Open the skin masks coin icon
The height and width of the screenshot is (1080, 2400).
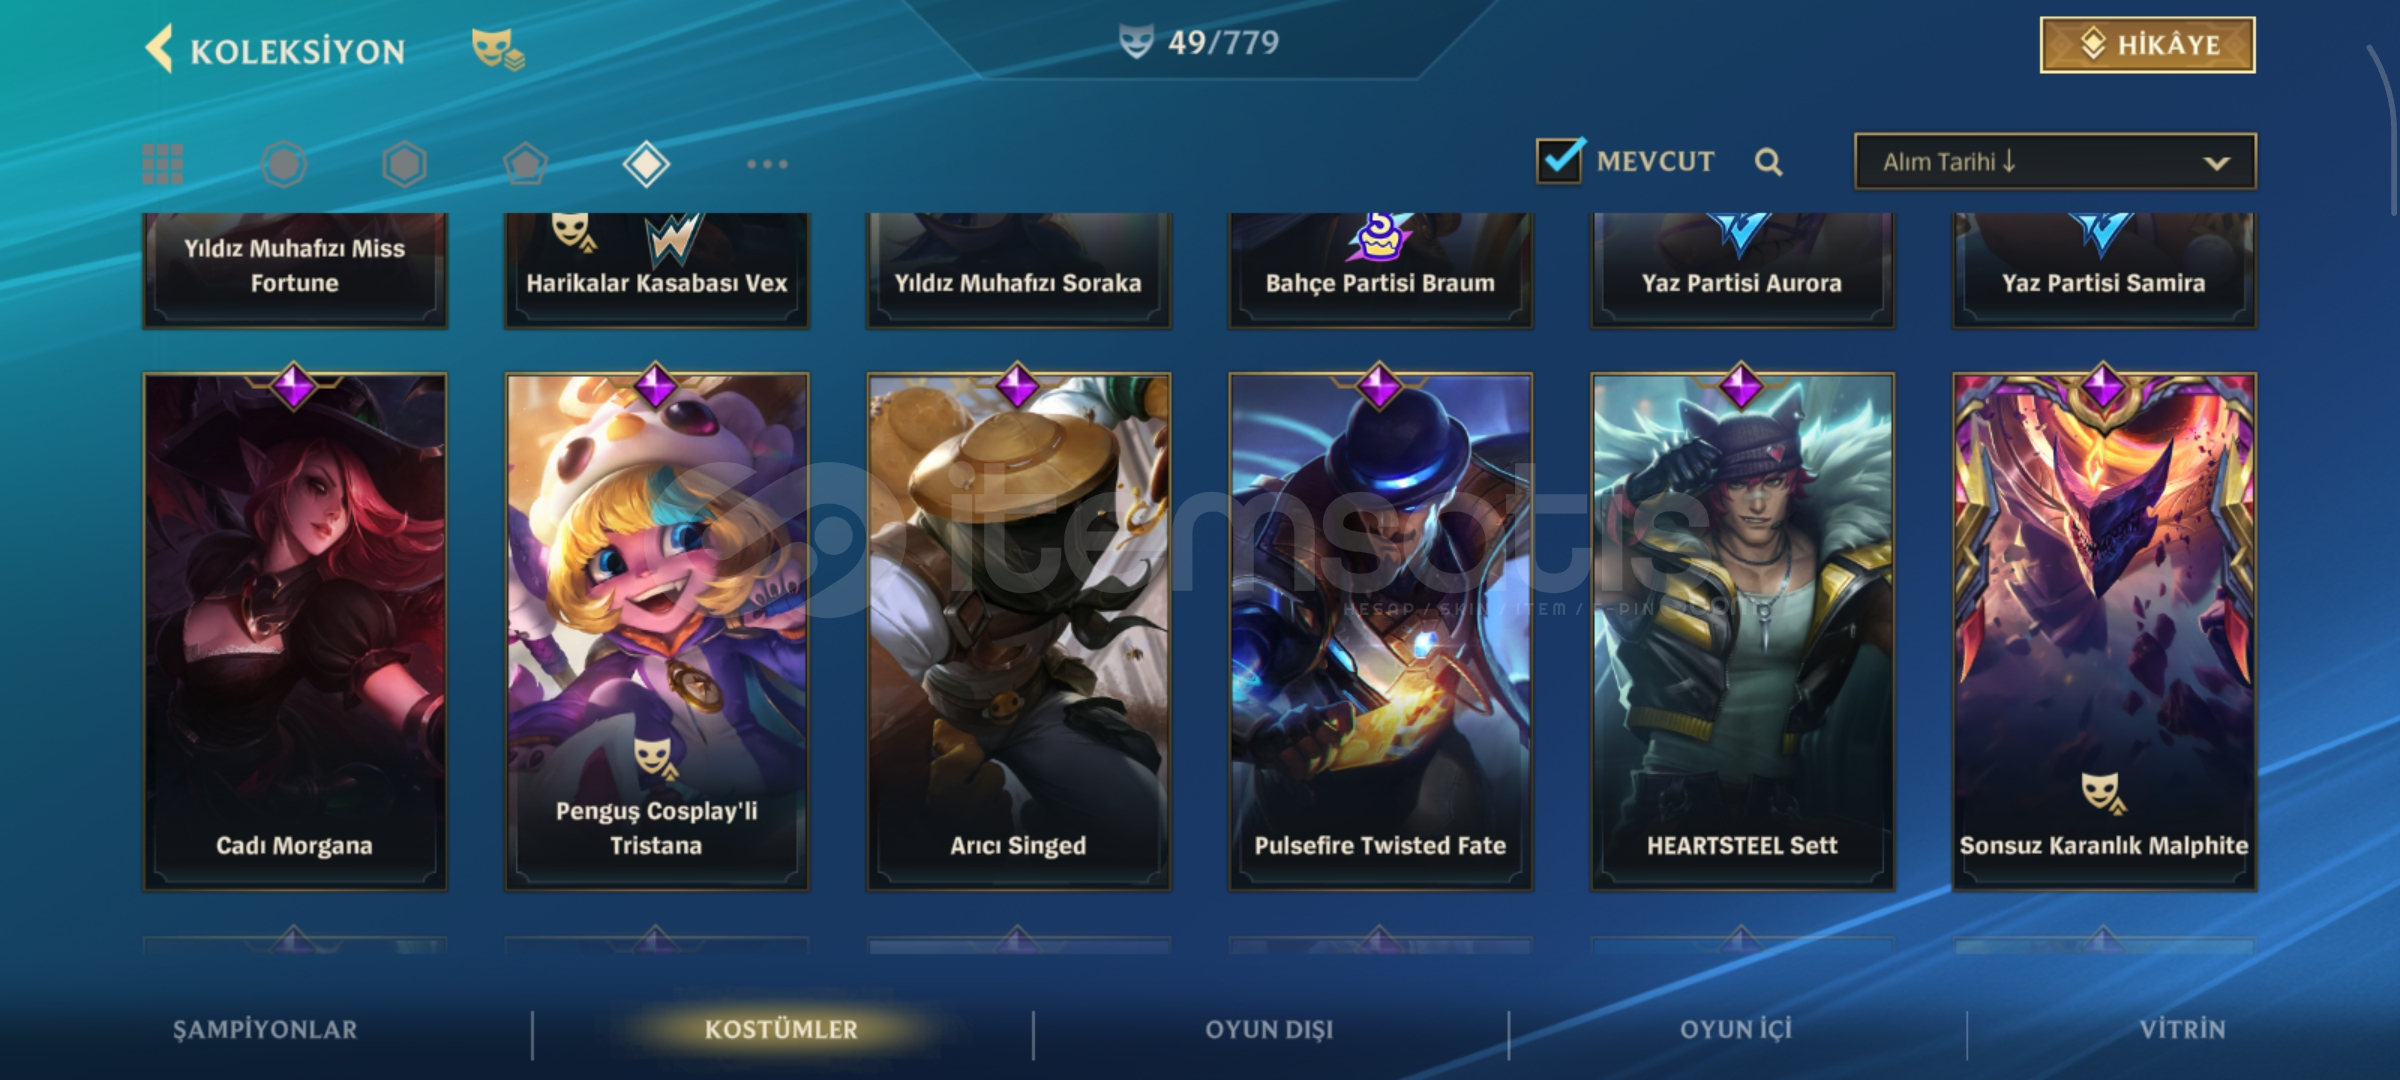point(497,49)
